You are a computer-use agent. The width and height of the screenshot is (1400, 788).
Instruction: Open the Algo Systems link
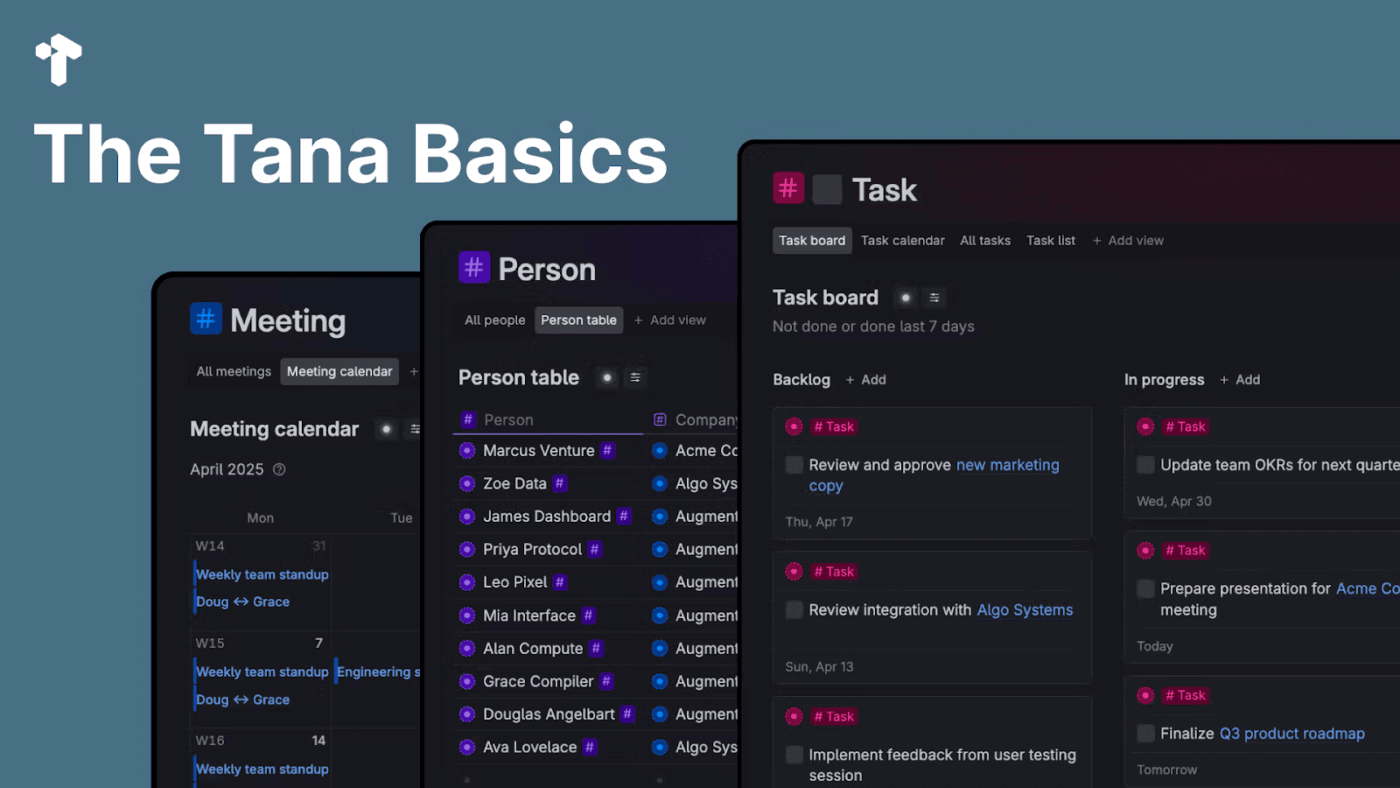[1024, 609]
